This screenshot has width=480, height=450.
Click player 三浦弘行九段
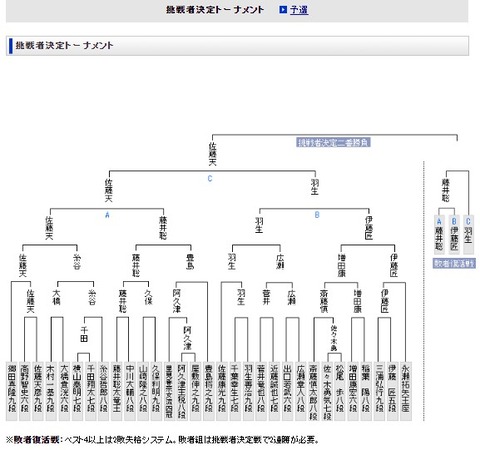[x=379, y=391]
